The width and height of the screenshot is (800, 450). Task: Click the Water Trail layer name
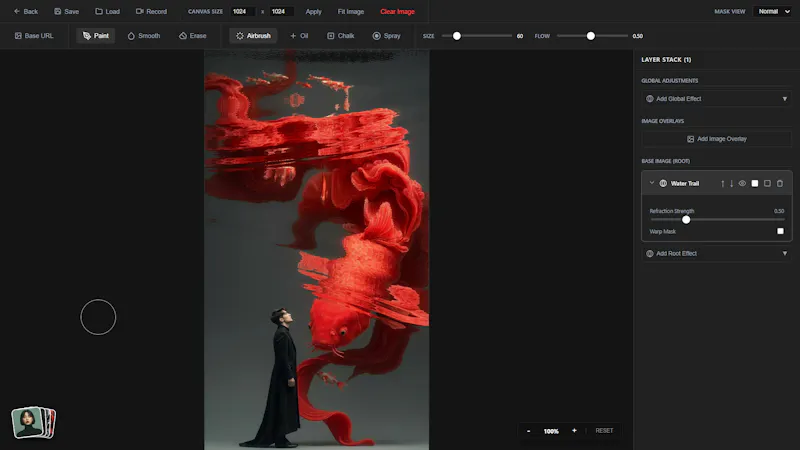(x=685, y=183)
